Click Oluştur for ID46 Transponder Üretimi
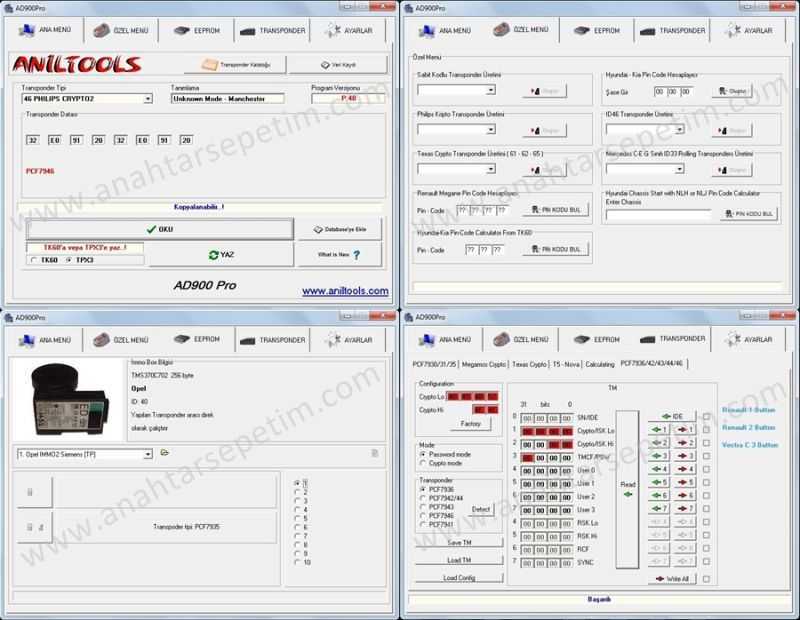The width and height of the screenshot is (800, 620). coord(732,131)
